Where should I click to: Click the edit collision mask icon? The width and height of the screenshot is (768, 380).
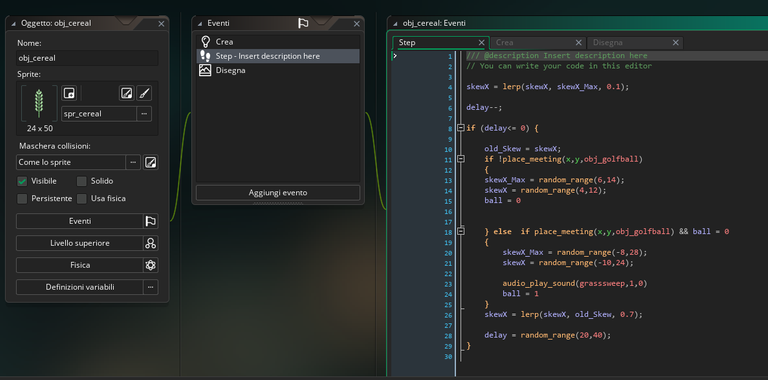click(x=150, y=162)
